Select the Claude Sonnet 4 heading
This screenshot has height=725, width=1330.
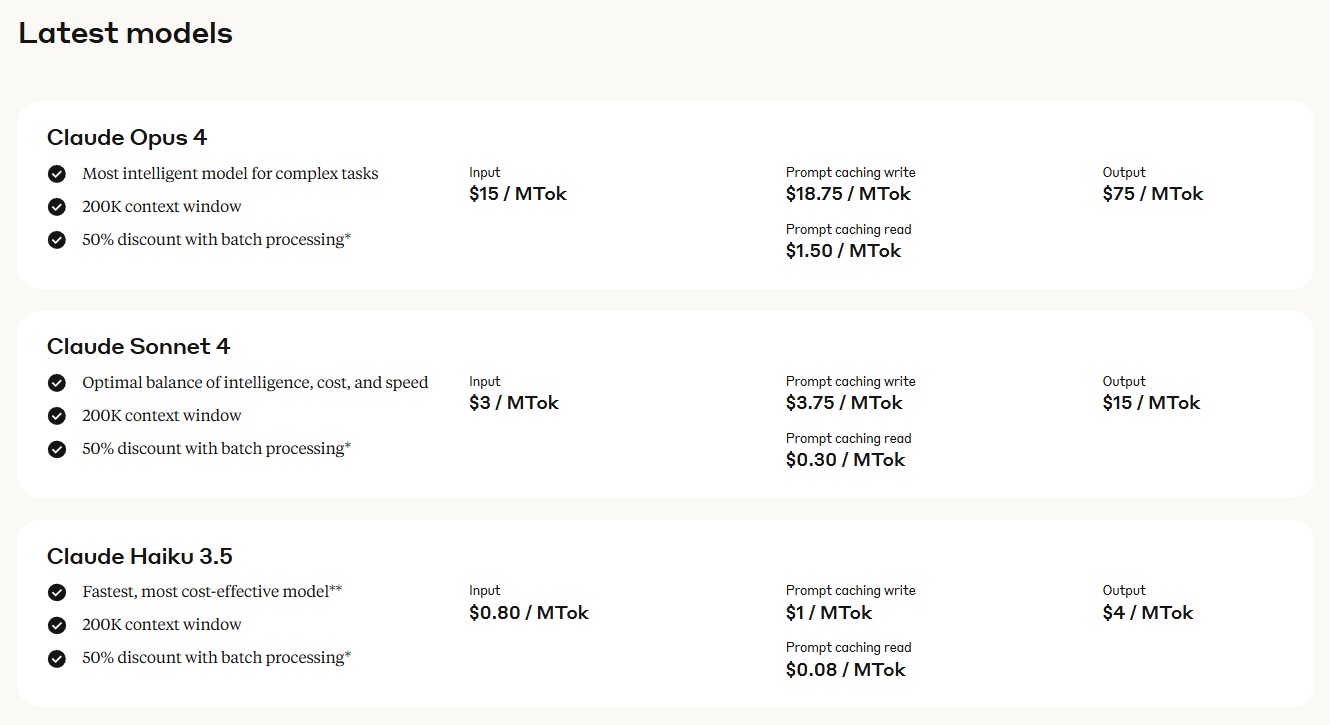click(138, 346)
